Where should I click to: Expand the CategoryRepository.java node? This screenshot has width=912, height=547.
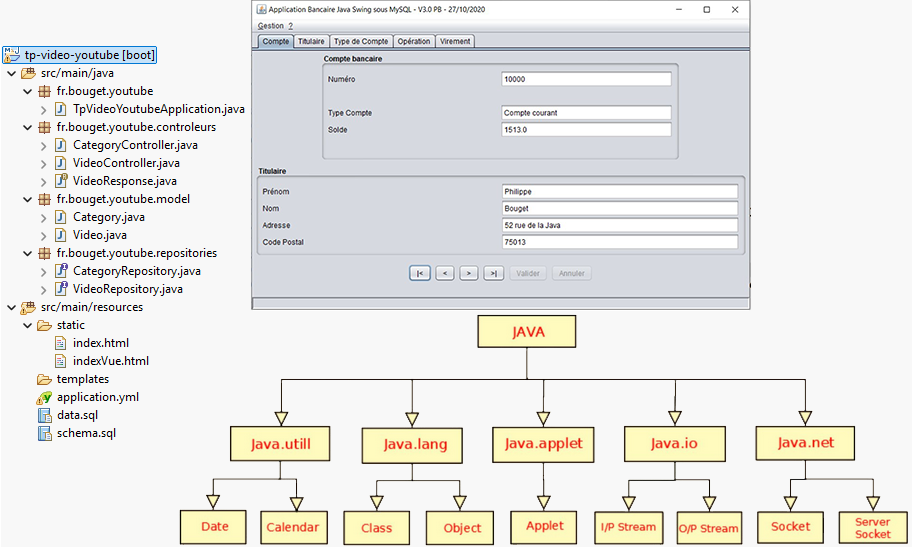tap(43, 271)
